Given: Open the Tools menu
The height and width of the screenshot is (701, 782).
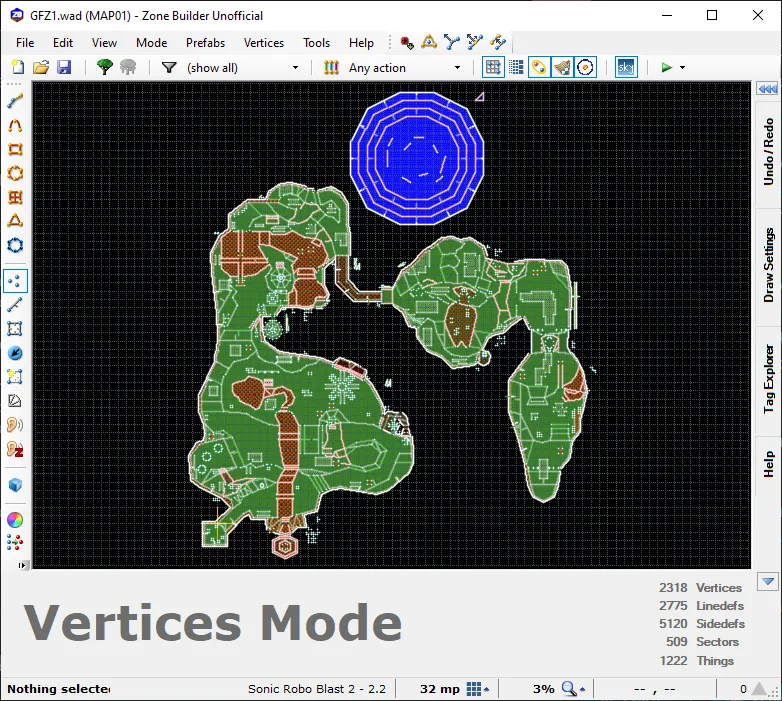Looking at the screenshot, I should (316, 43).
